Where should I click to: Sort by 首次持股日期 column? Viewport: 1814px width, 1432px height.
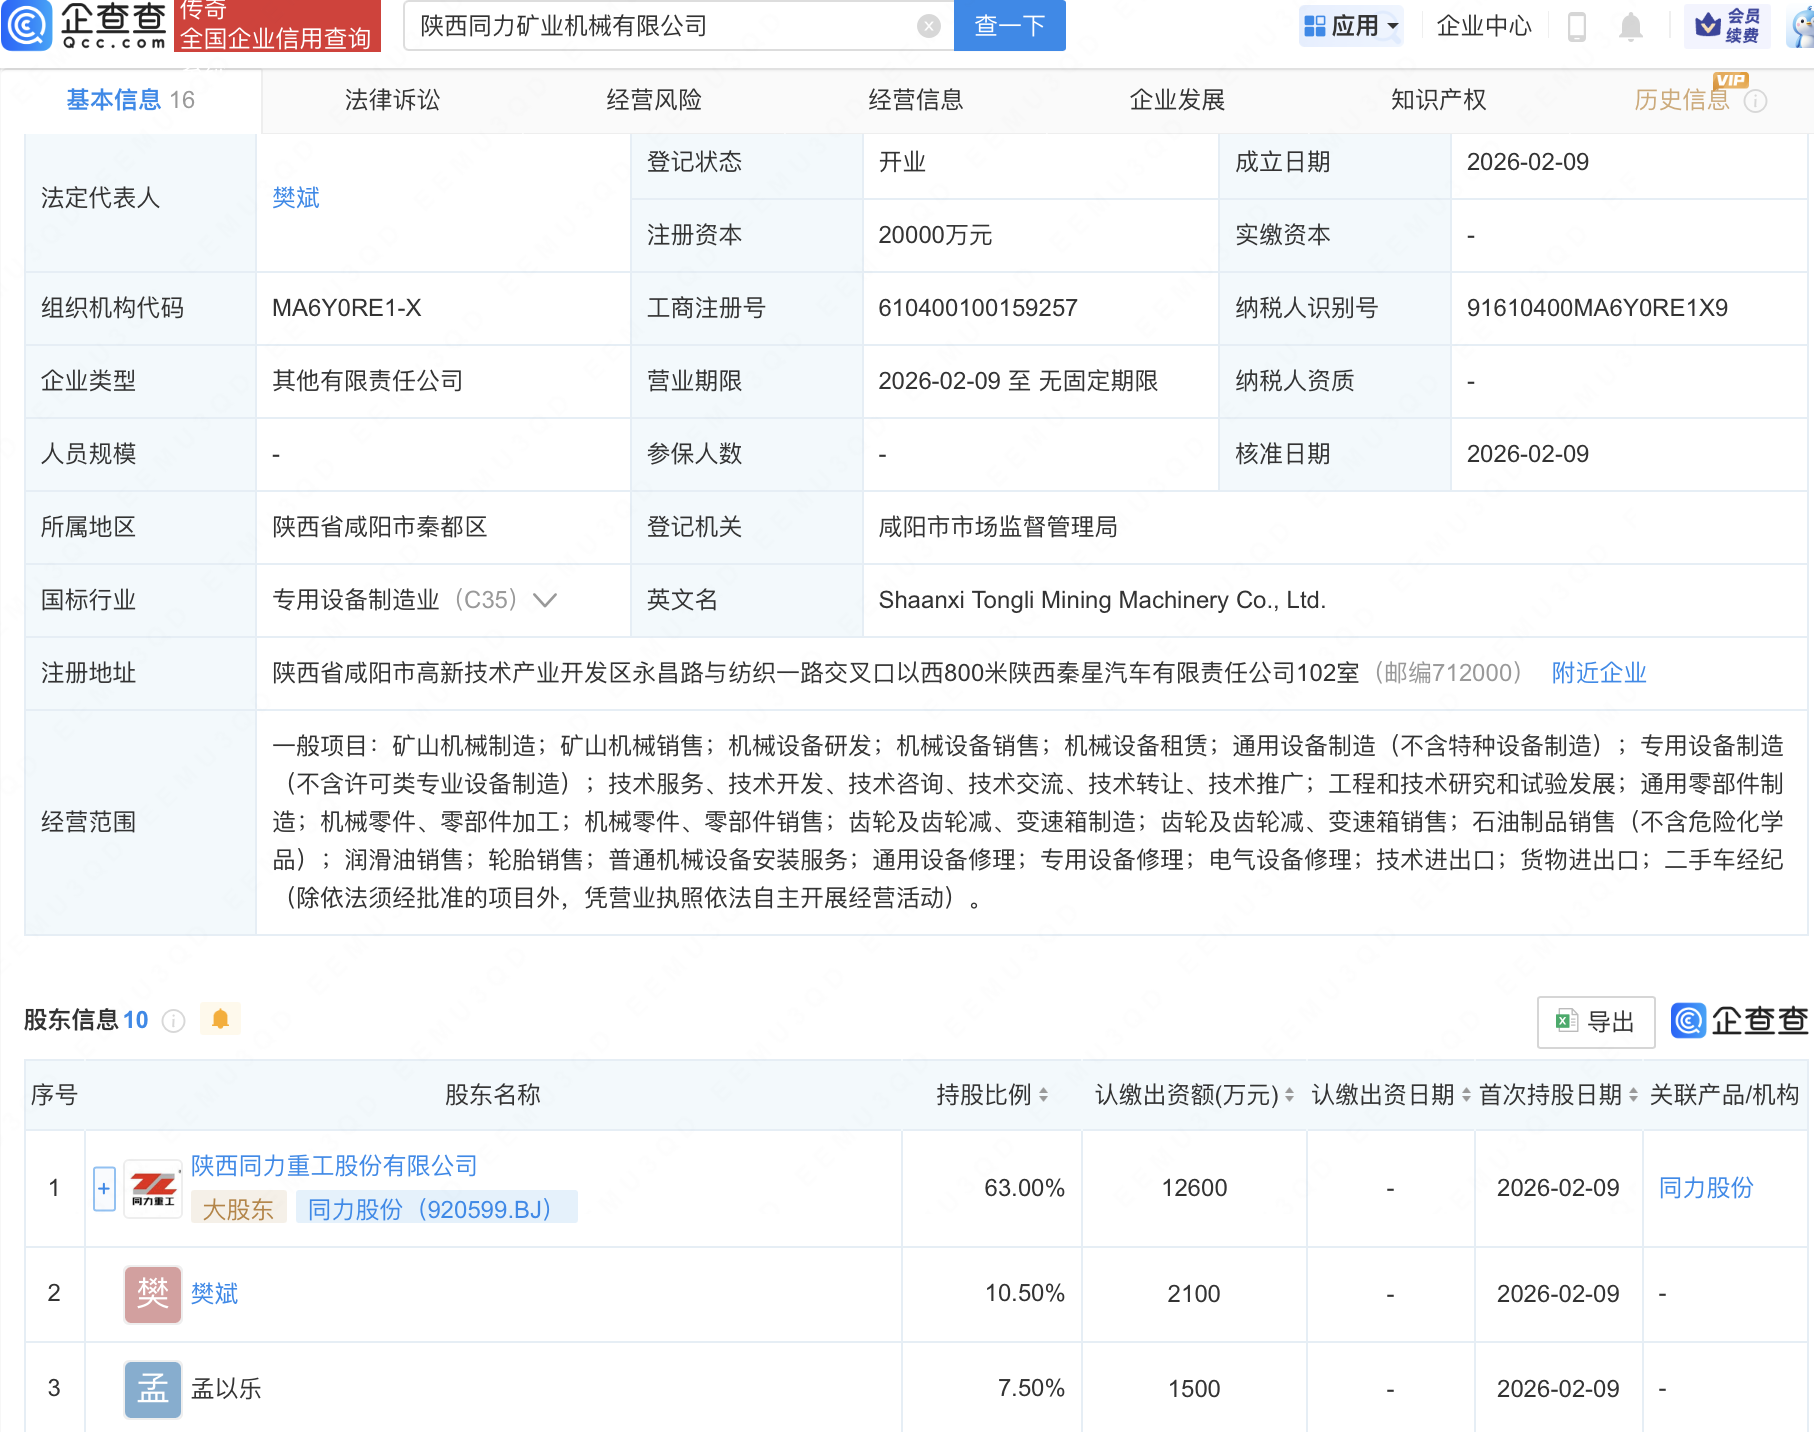point(1632,1095)
